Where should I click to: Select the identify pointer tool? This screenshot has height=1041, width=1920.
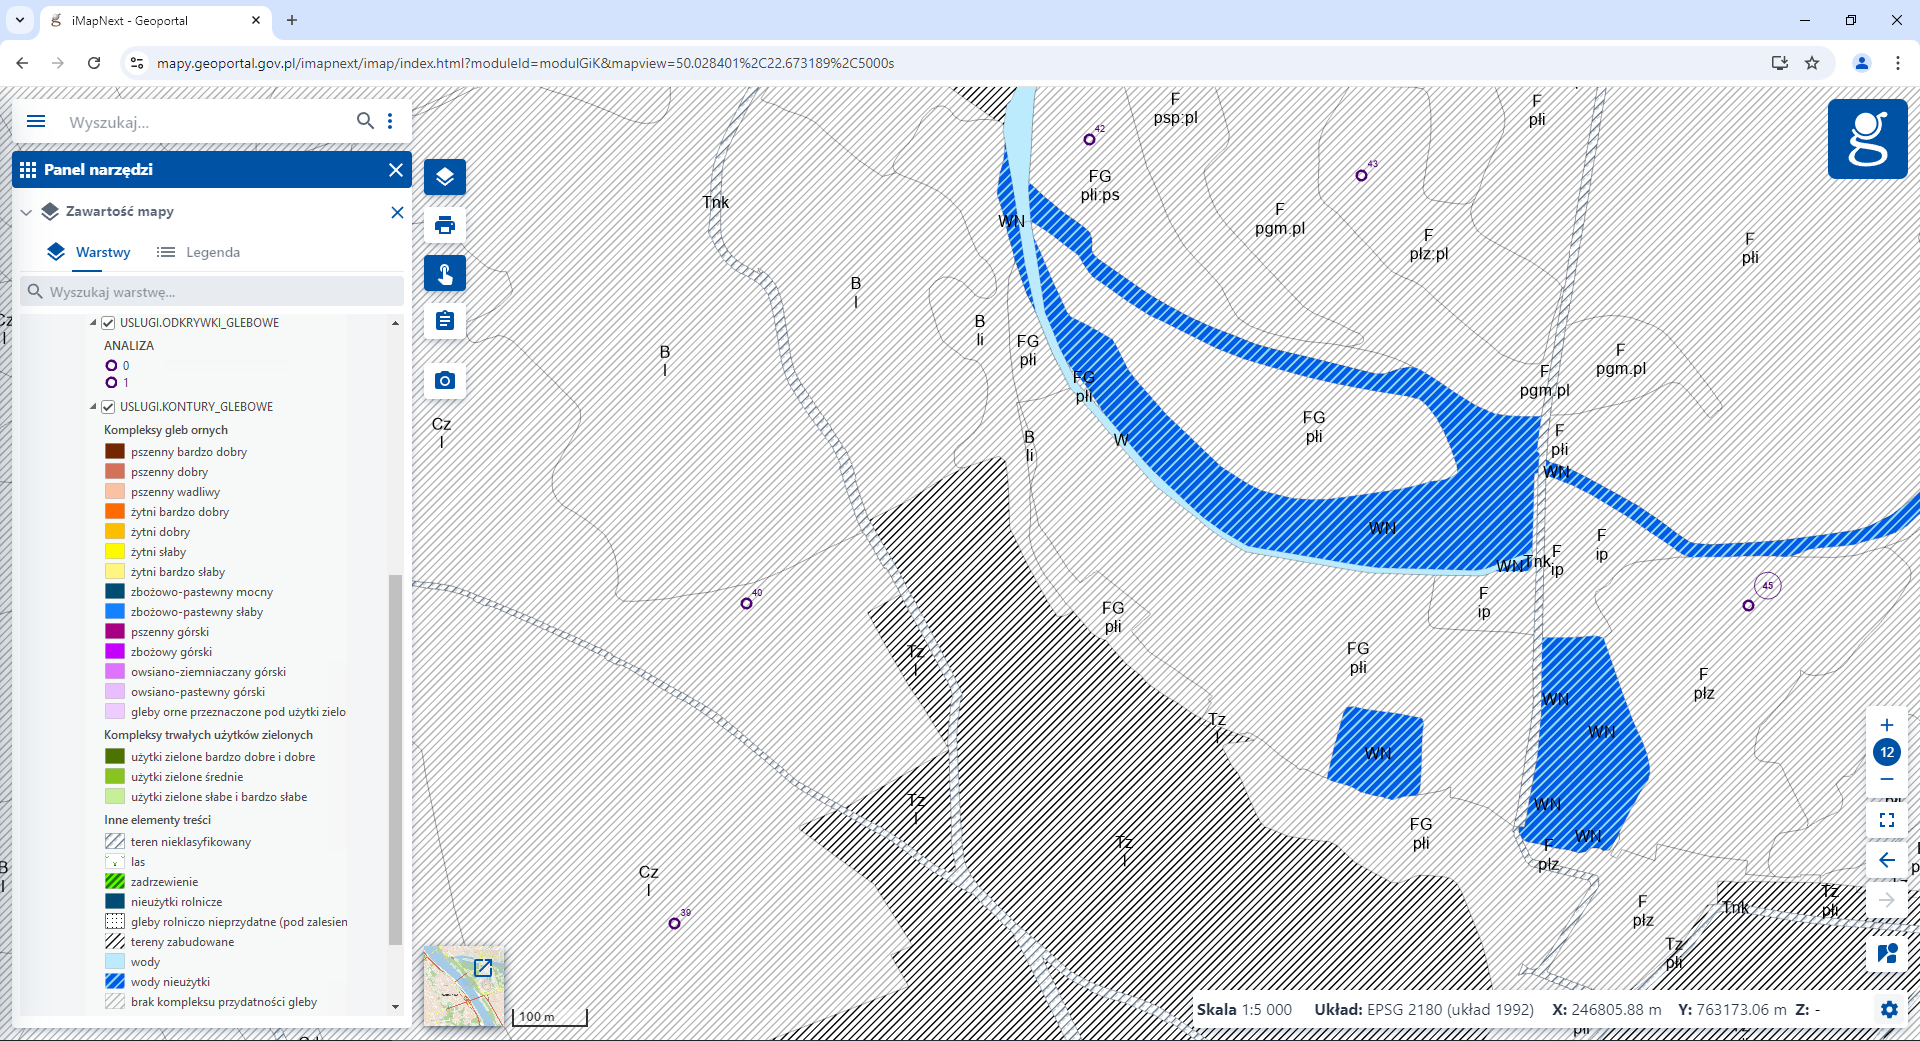point(445,273)
